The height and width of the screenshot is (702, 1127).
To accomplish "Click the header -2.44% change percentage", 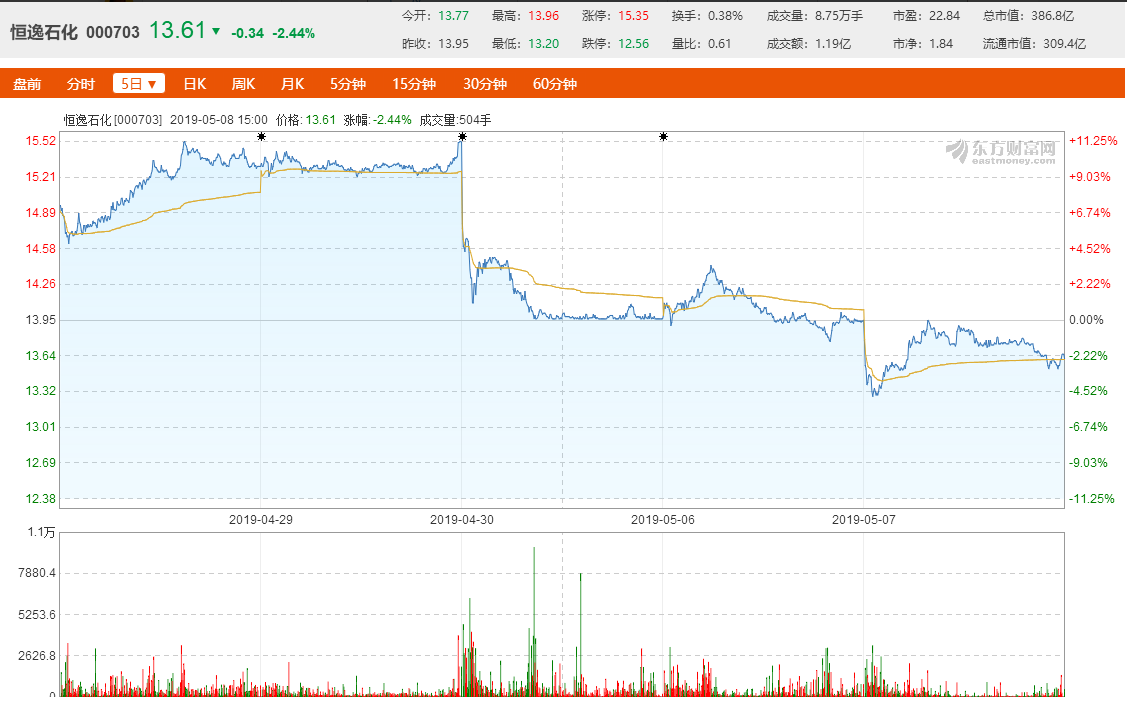I will tap(293, 33).
